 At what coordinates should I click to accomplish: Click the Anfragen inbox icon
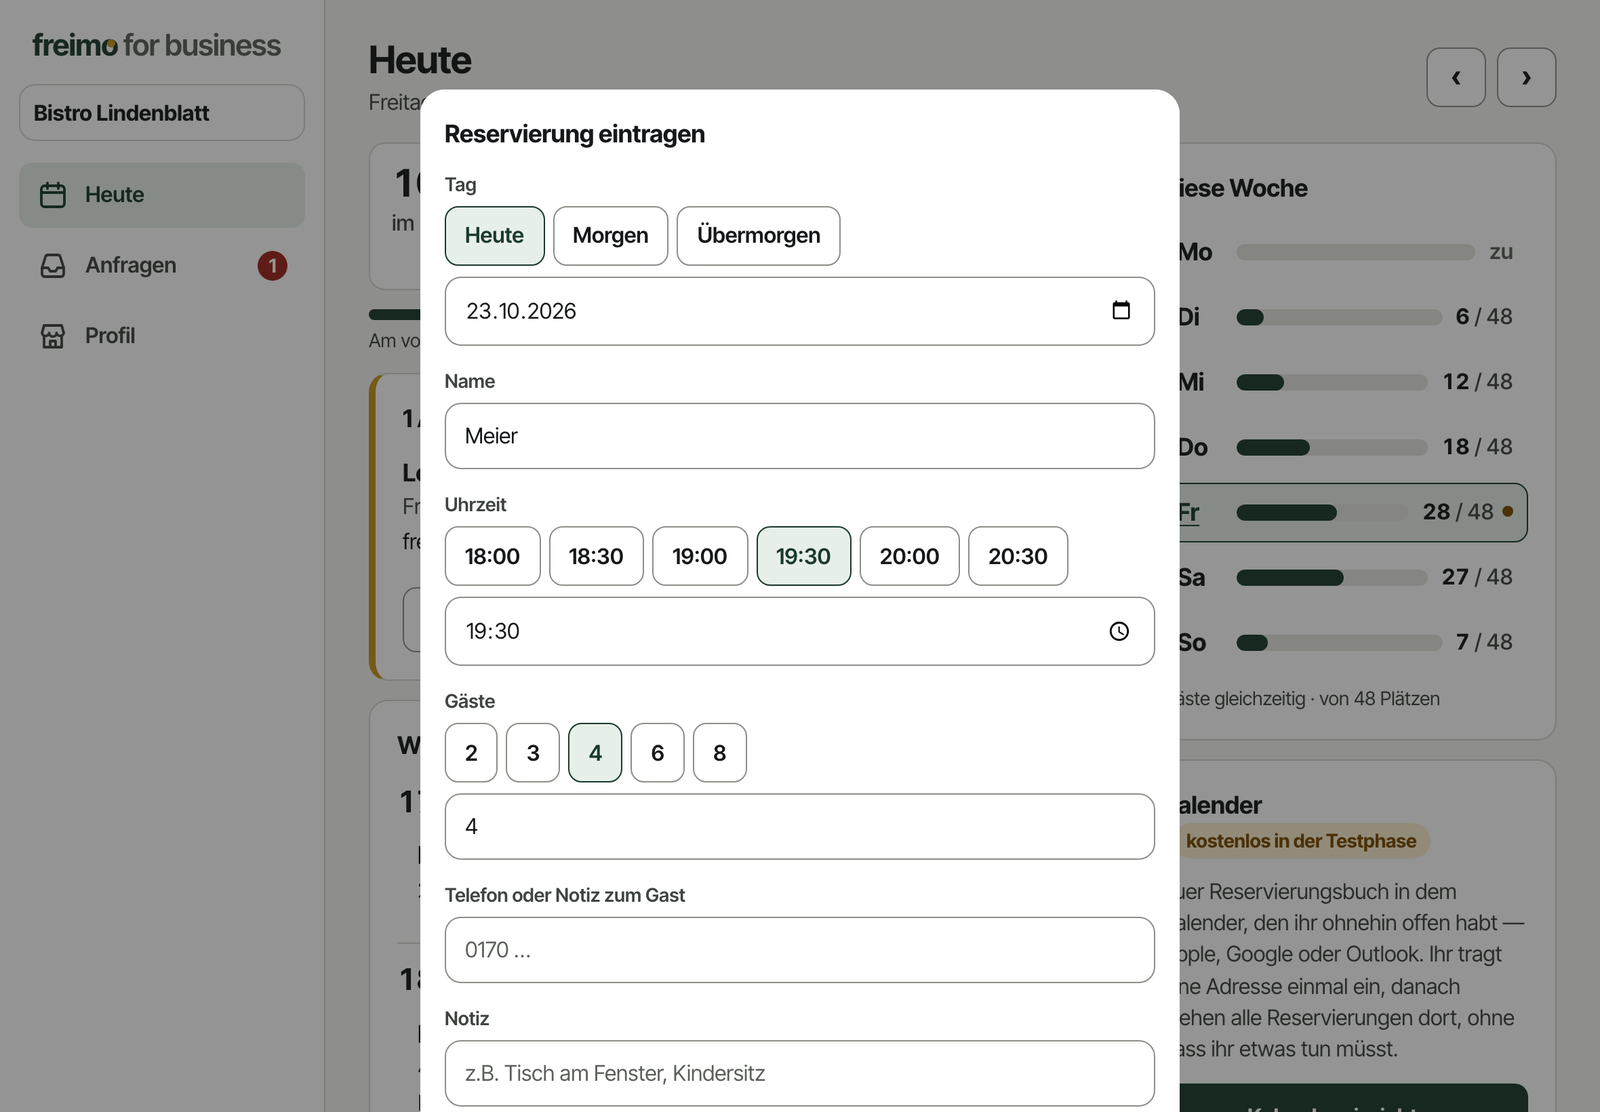(53, 265)
